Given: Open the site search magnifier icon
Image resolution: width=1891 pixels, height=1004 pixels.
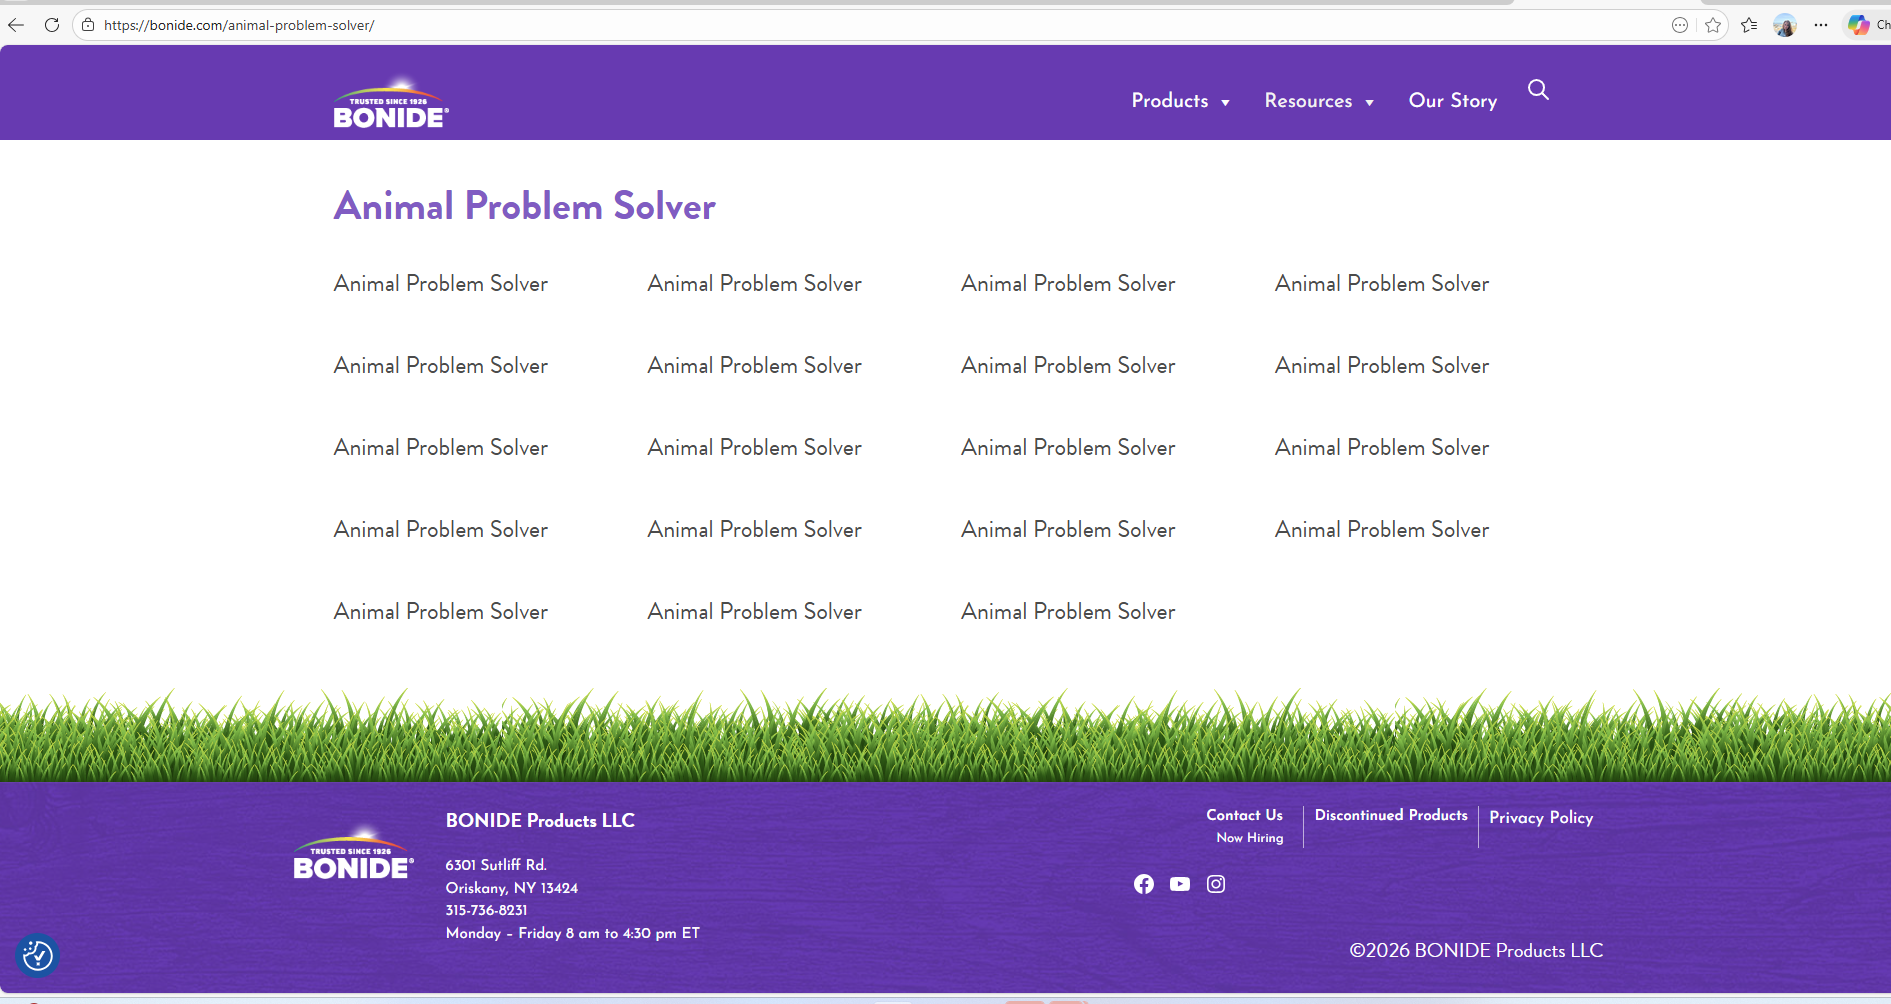Looking at the screenshot, I should (x=1538, y=90).
